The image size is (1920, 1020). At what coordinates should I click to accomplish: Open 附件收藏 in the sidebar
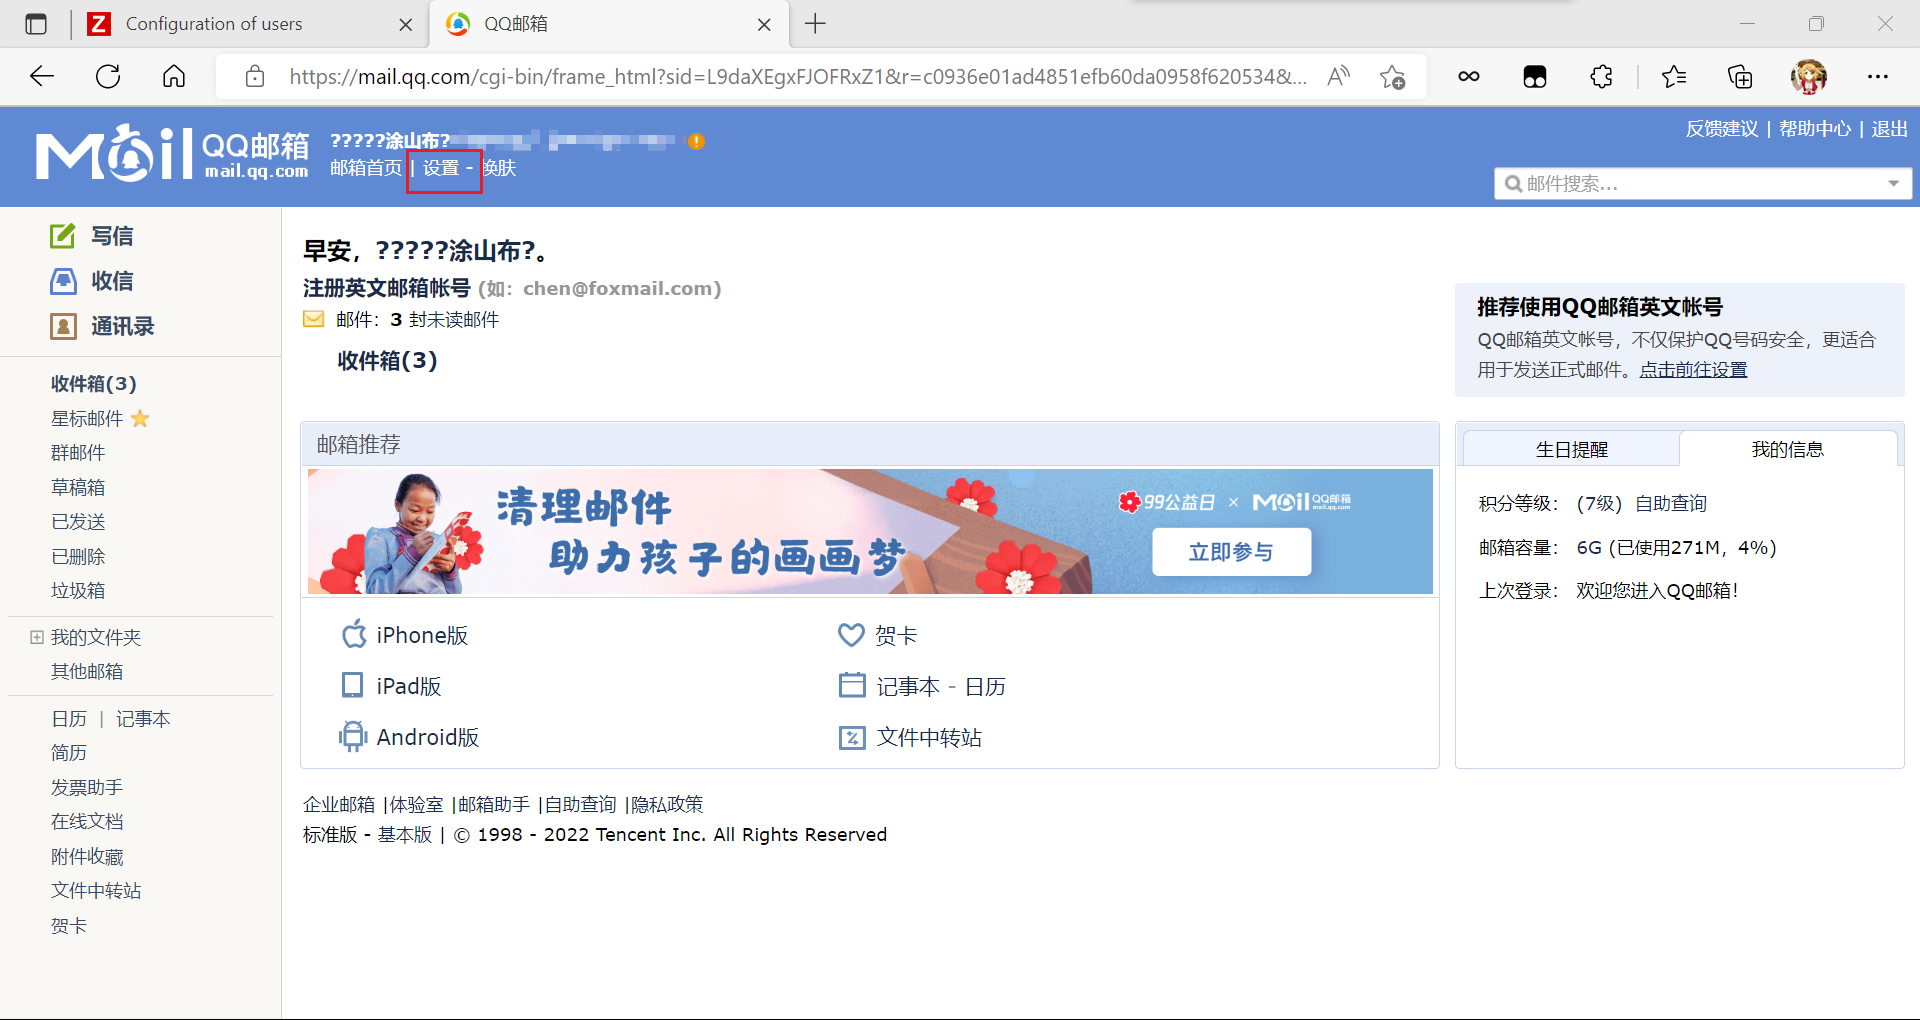point(87,857)
